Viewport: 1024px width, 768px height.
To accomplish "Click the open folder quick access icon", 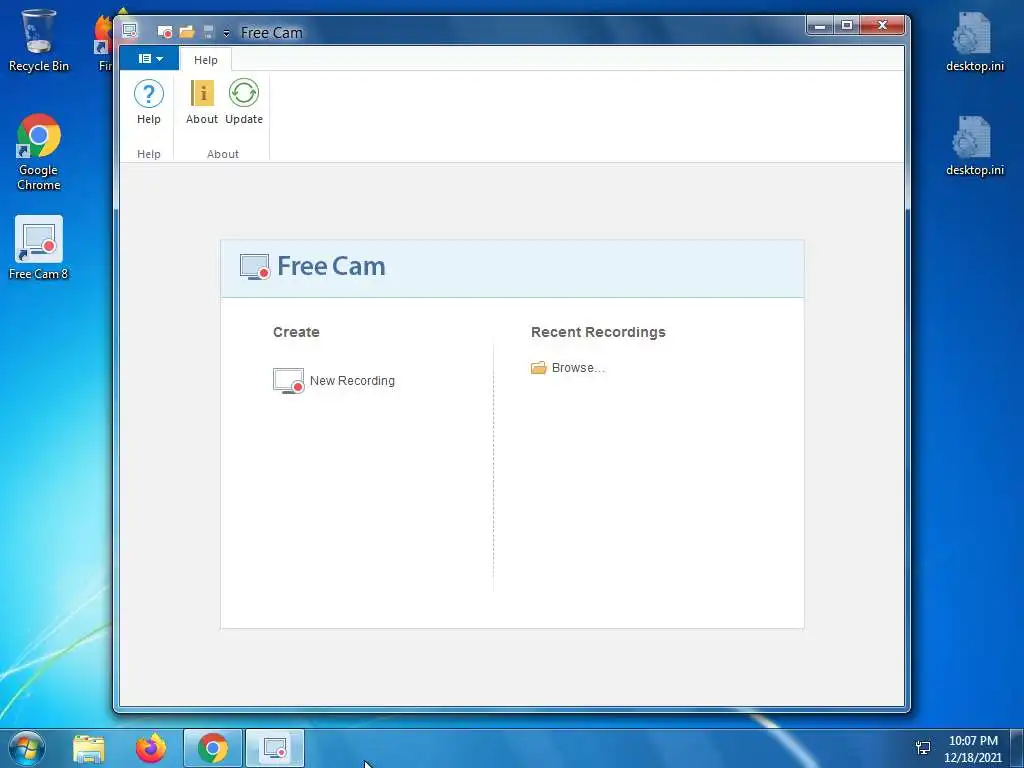I will pos(187,32).
